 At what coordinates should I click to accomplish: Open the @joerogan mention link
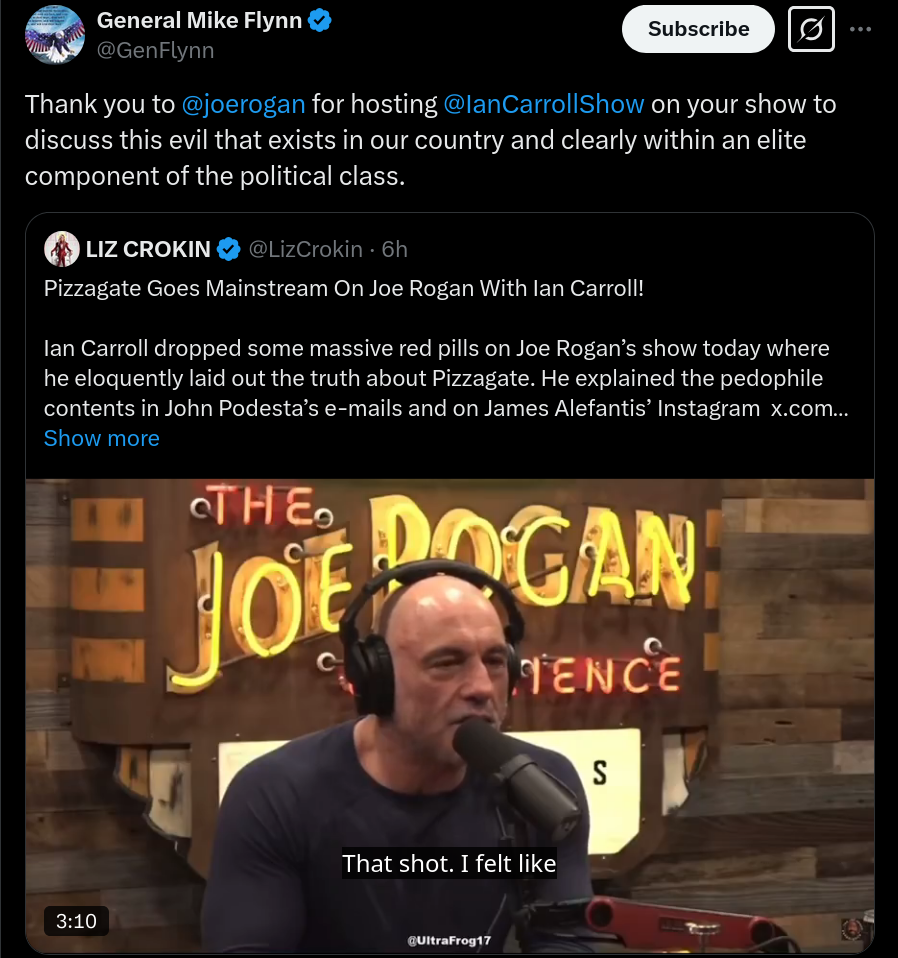point(243,104)
